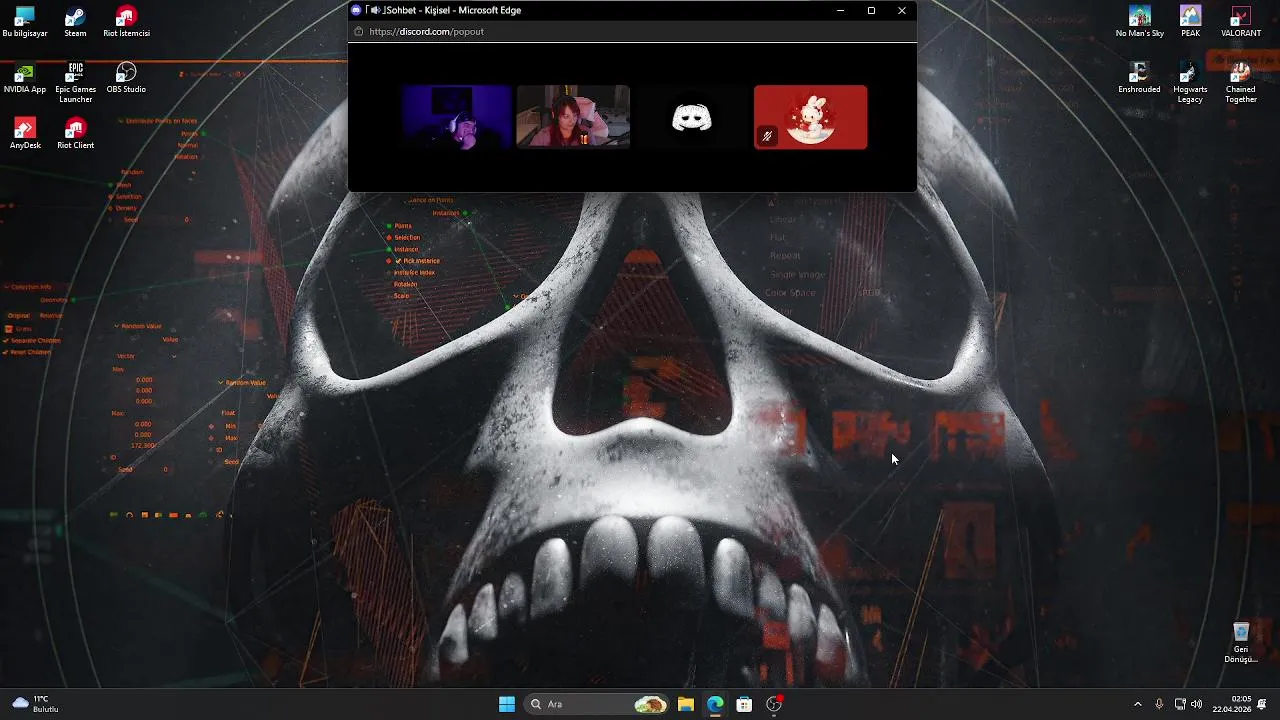Open the VALORANT desktop shortcut

pos(1241,22)
